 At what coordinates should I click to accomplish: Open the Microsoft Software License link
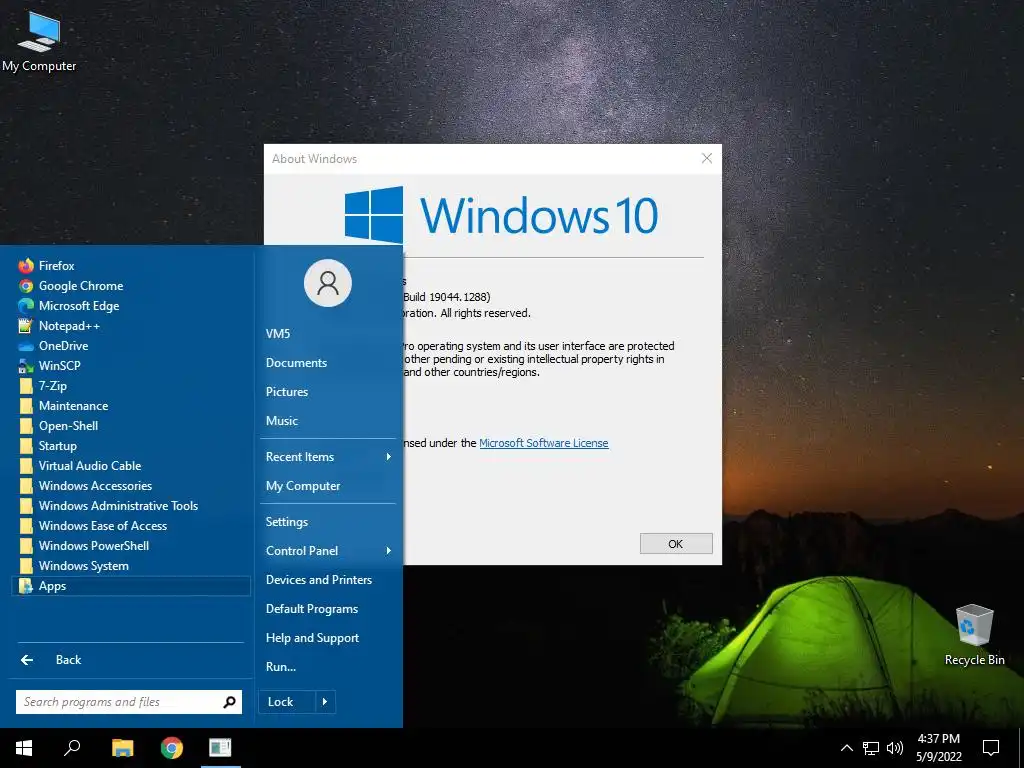pyautogui.click(x=543, y=443)
